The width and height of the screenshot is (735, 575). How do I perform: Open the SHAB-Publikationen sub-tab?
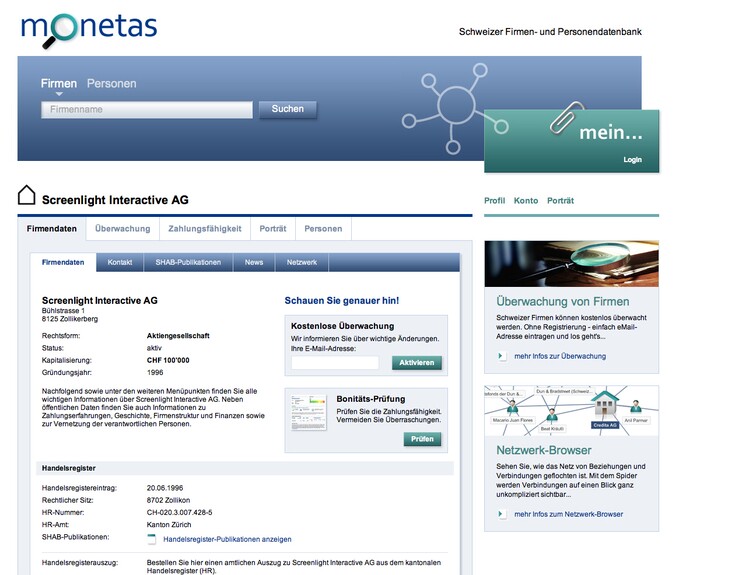188,262
